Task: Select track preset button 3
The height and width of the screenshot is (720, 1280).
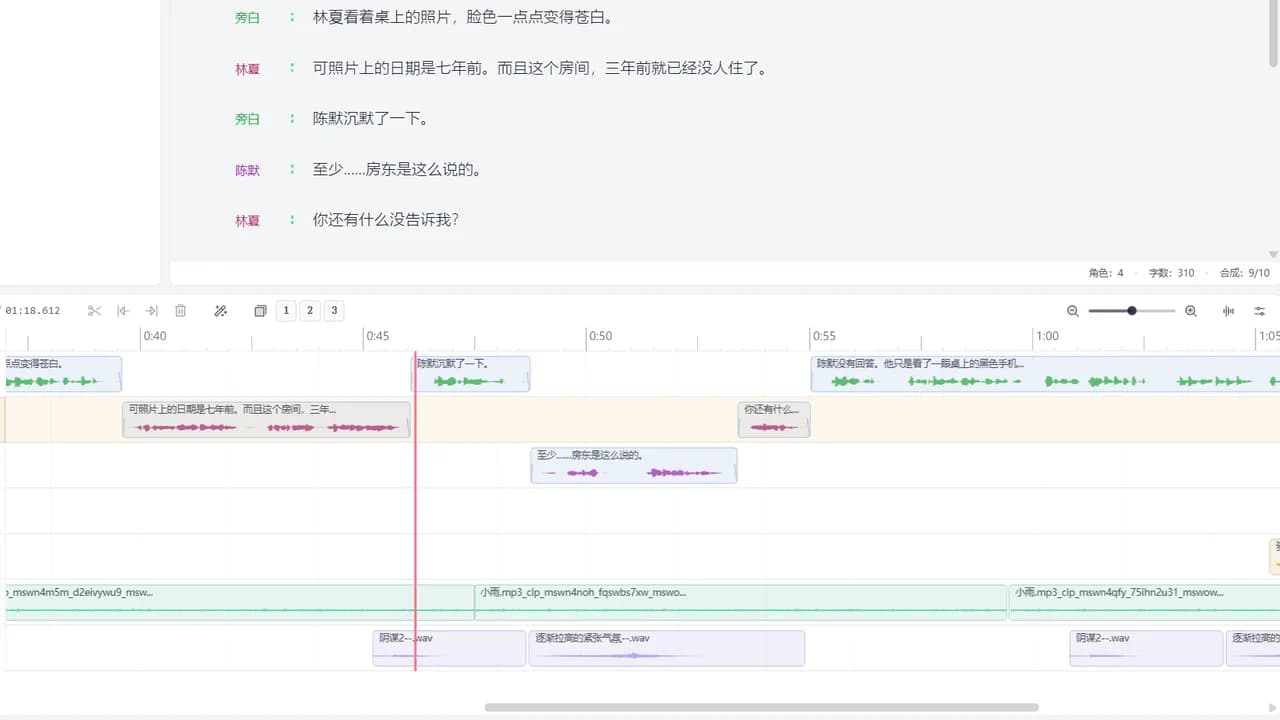Action: [x=334, y=311]
